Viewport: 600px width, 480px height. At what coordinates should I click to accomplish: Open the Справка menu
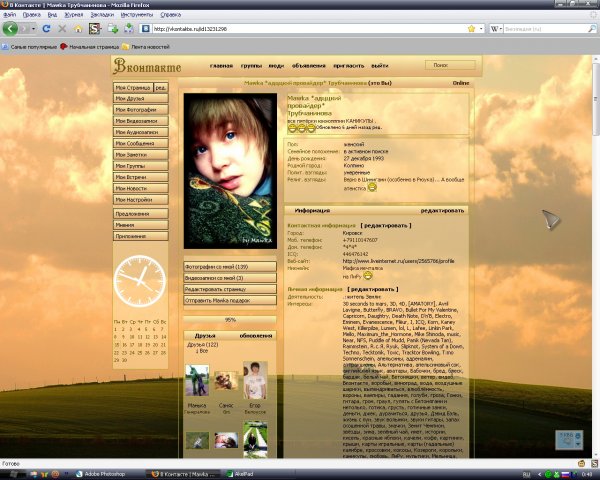pos(171,15)
